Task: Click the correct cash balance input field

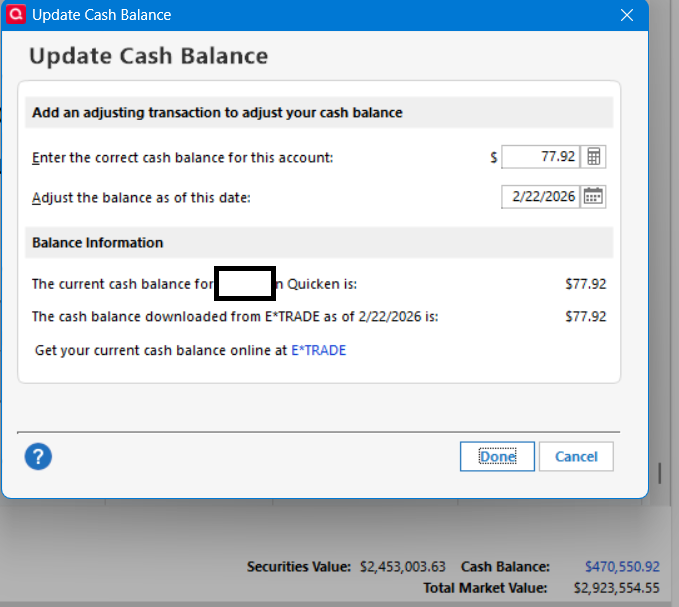Action: pyautogui.click(x=540, y=157)
